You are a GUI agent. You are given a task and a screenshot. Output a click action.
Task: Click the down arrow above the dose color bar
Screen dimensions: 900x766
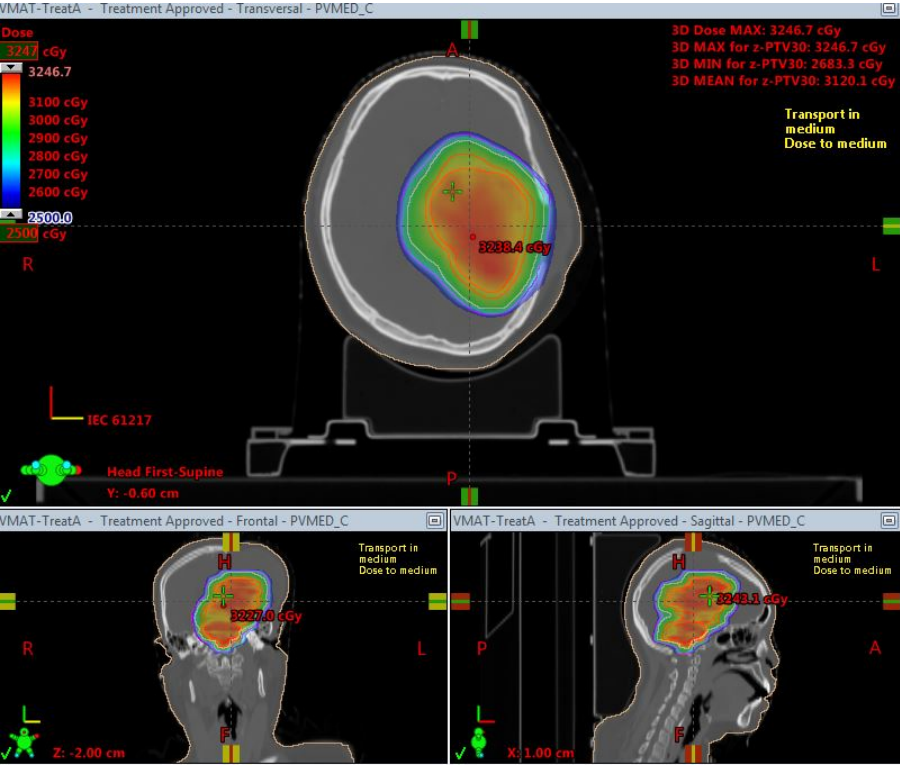click(11, 68)
